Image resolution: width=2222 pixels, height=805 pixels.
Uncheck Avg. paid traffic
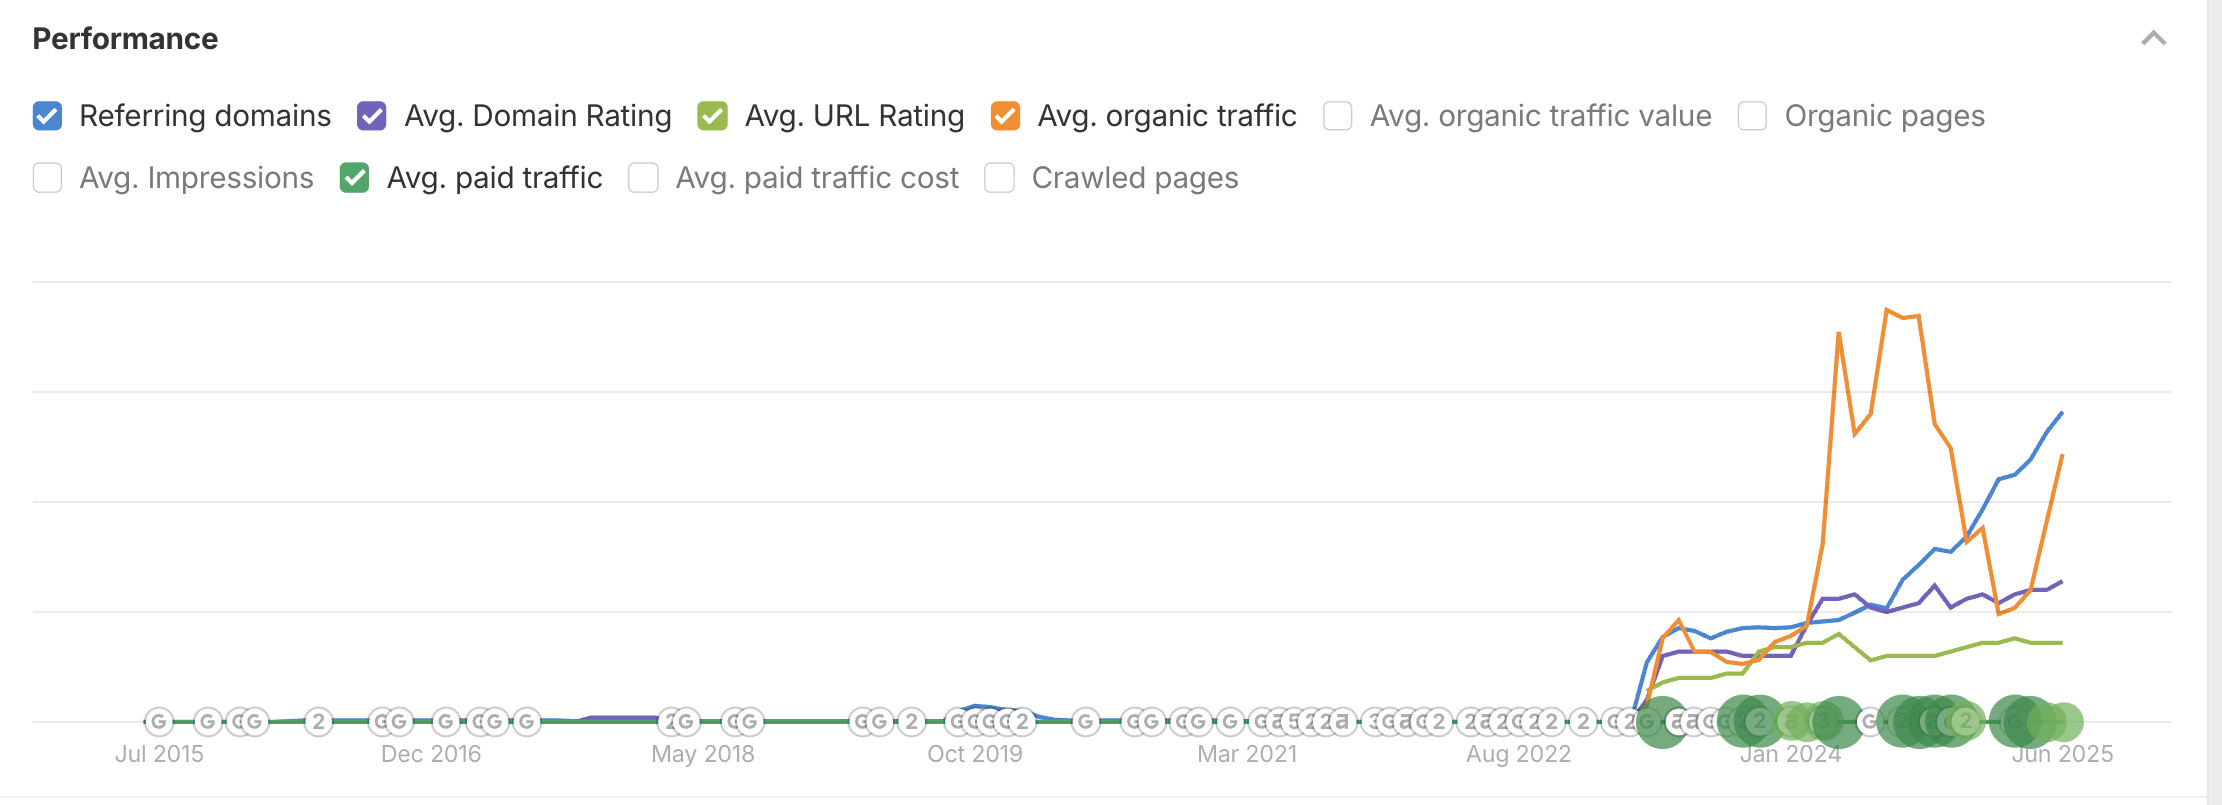[x=355, y=178]
